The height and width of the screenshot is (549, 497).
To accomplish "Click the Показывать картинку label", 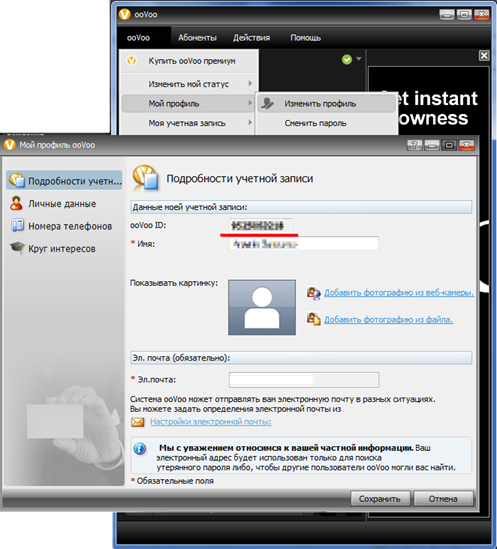I will tap(174, 283).
